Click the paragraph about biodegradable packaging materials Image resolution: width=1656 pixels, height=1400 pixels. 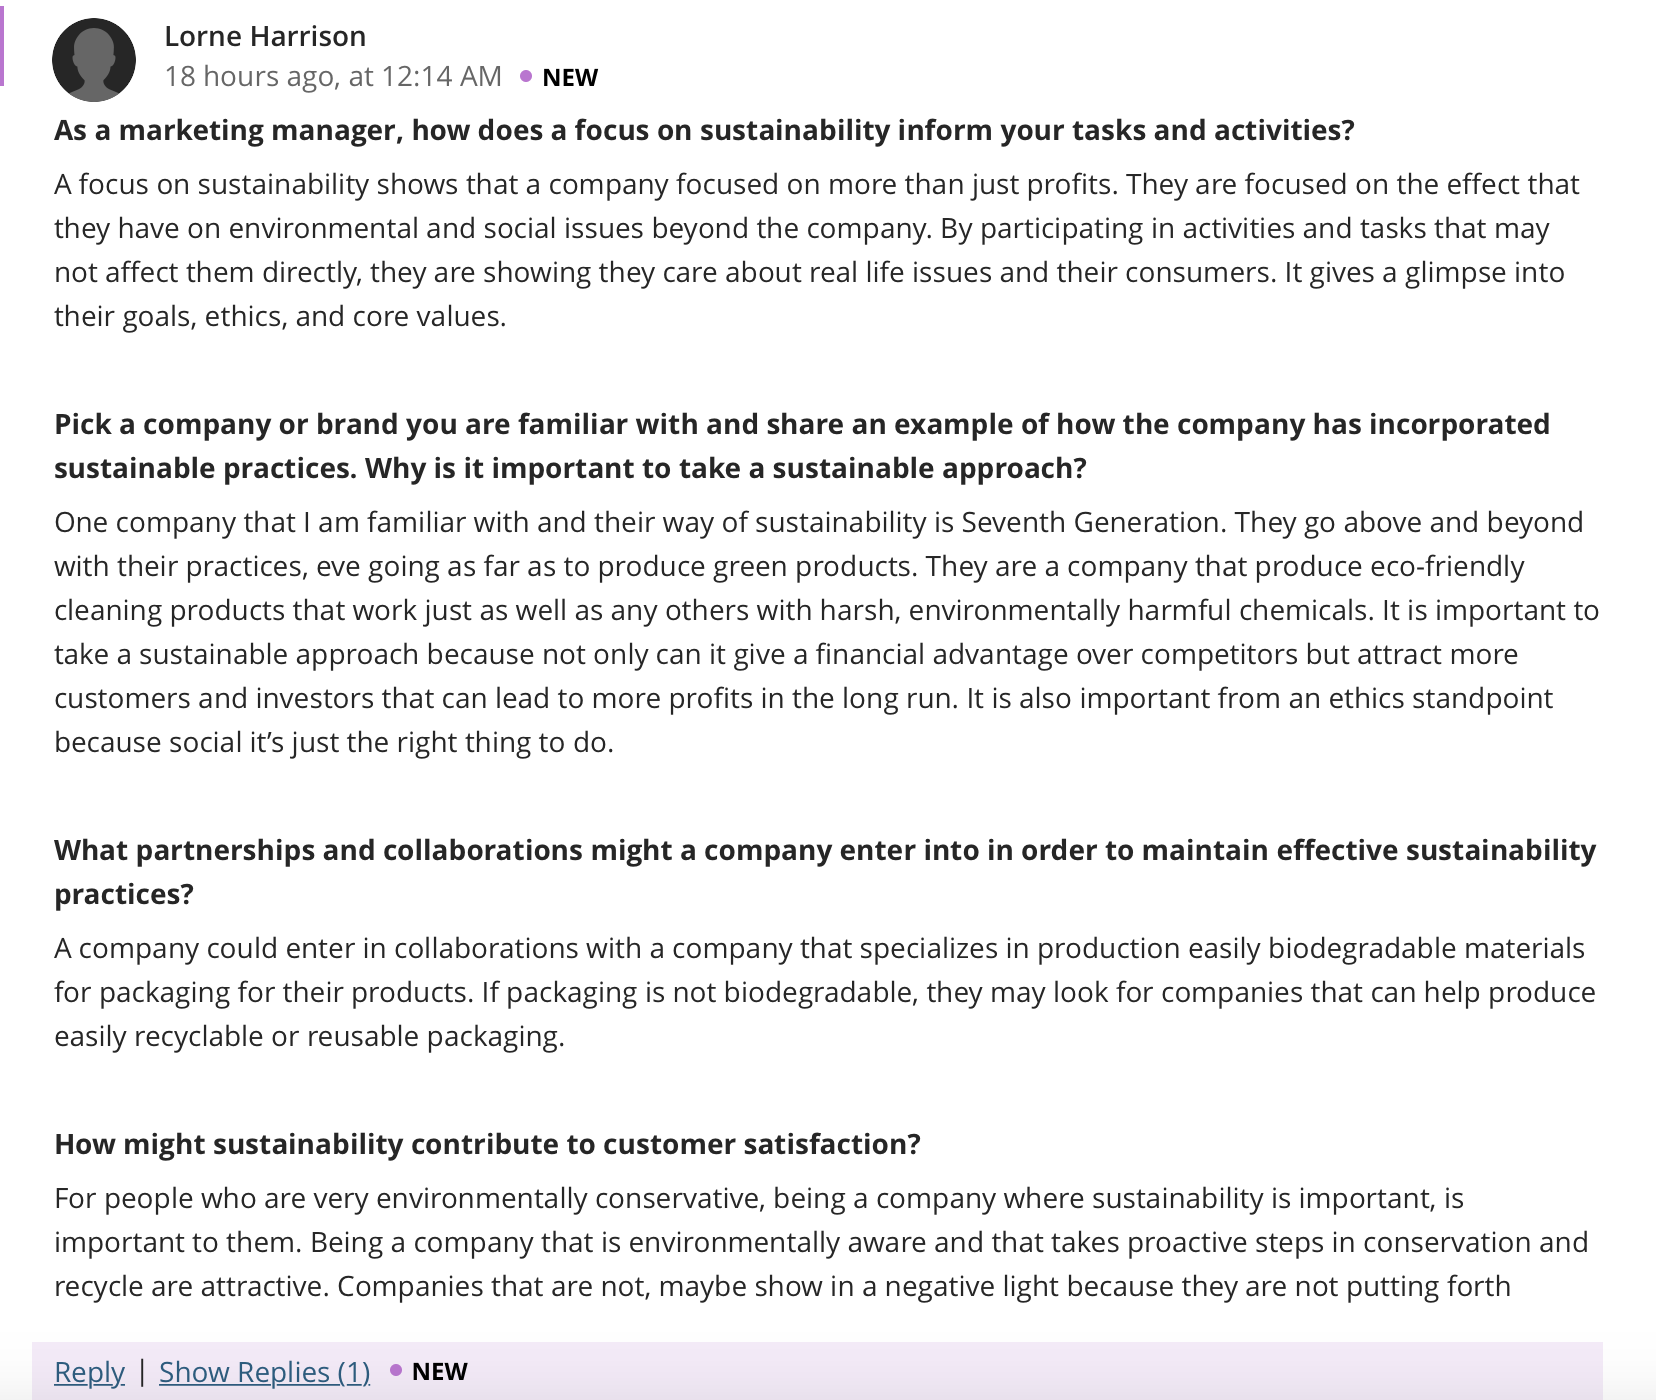coord(825,992)
